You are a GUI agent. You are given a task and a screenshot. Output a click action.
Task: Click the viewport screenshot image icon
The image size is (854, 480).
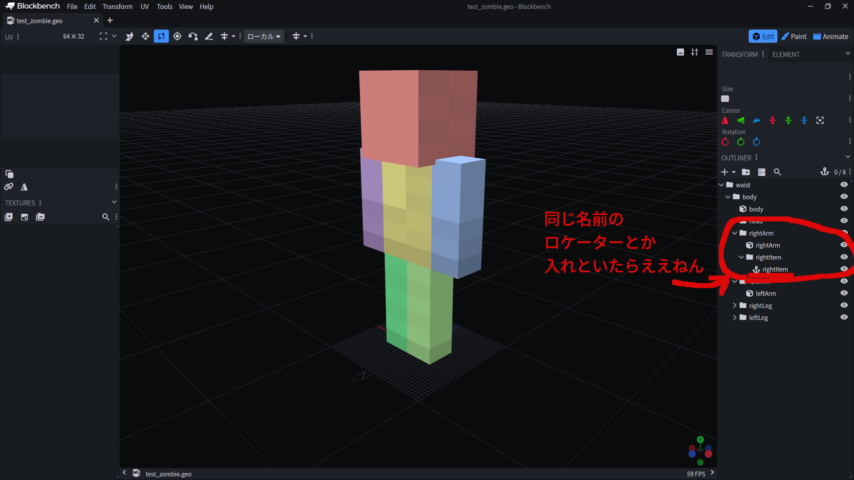pyautogui.click(x=680, y=52)
